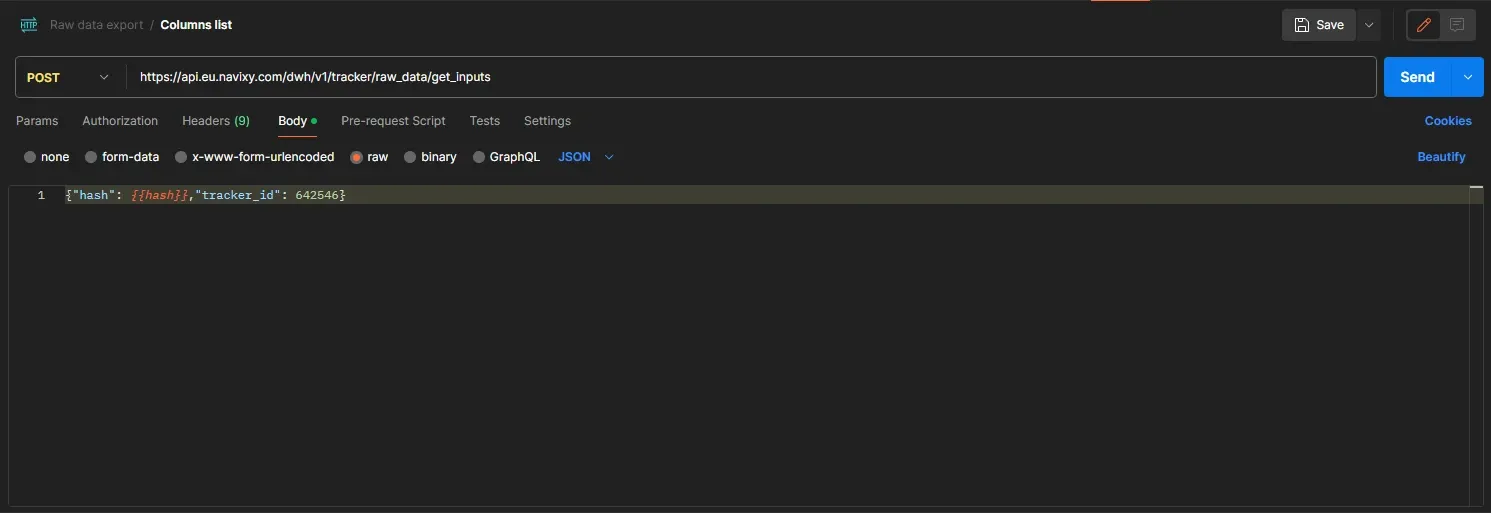Click the Save floppy disk icon
This screenshot has height=513, width=1491.
tap(1301, 25)
